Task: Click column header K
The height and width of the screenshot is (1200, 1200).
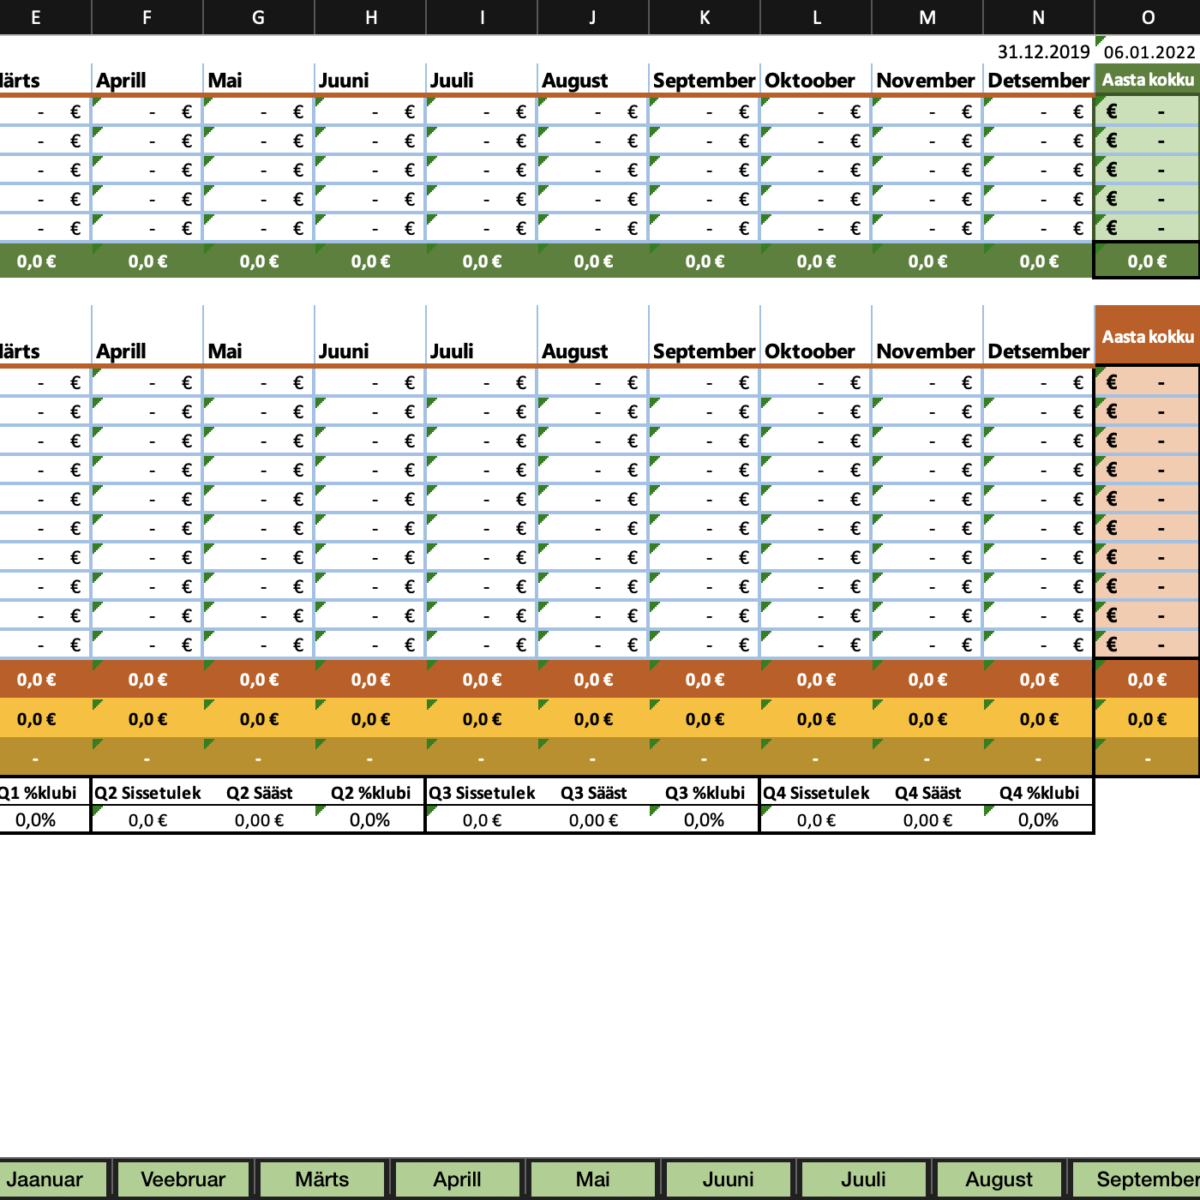Action: click(x=705, y=17)
